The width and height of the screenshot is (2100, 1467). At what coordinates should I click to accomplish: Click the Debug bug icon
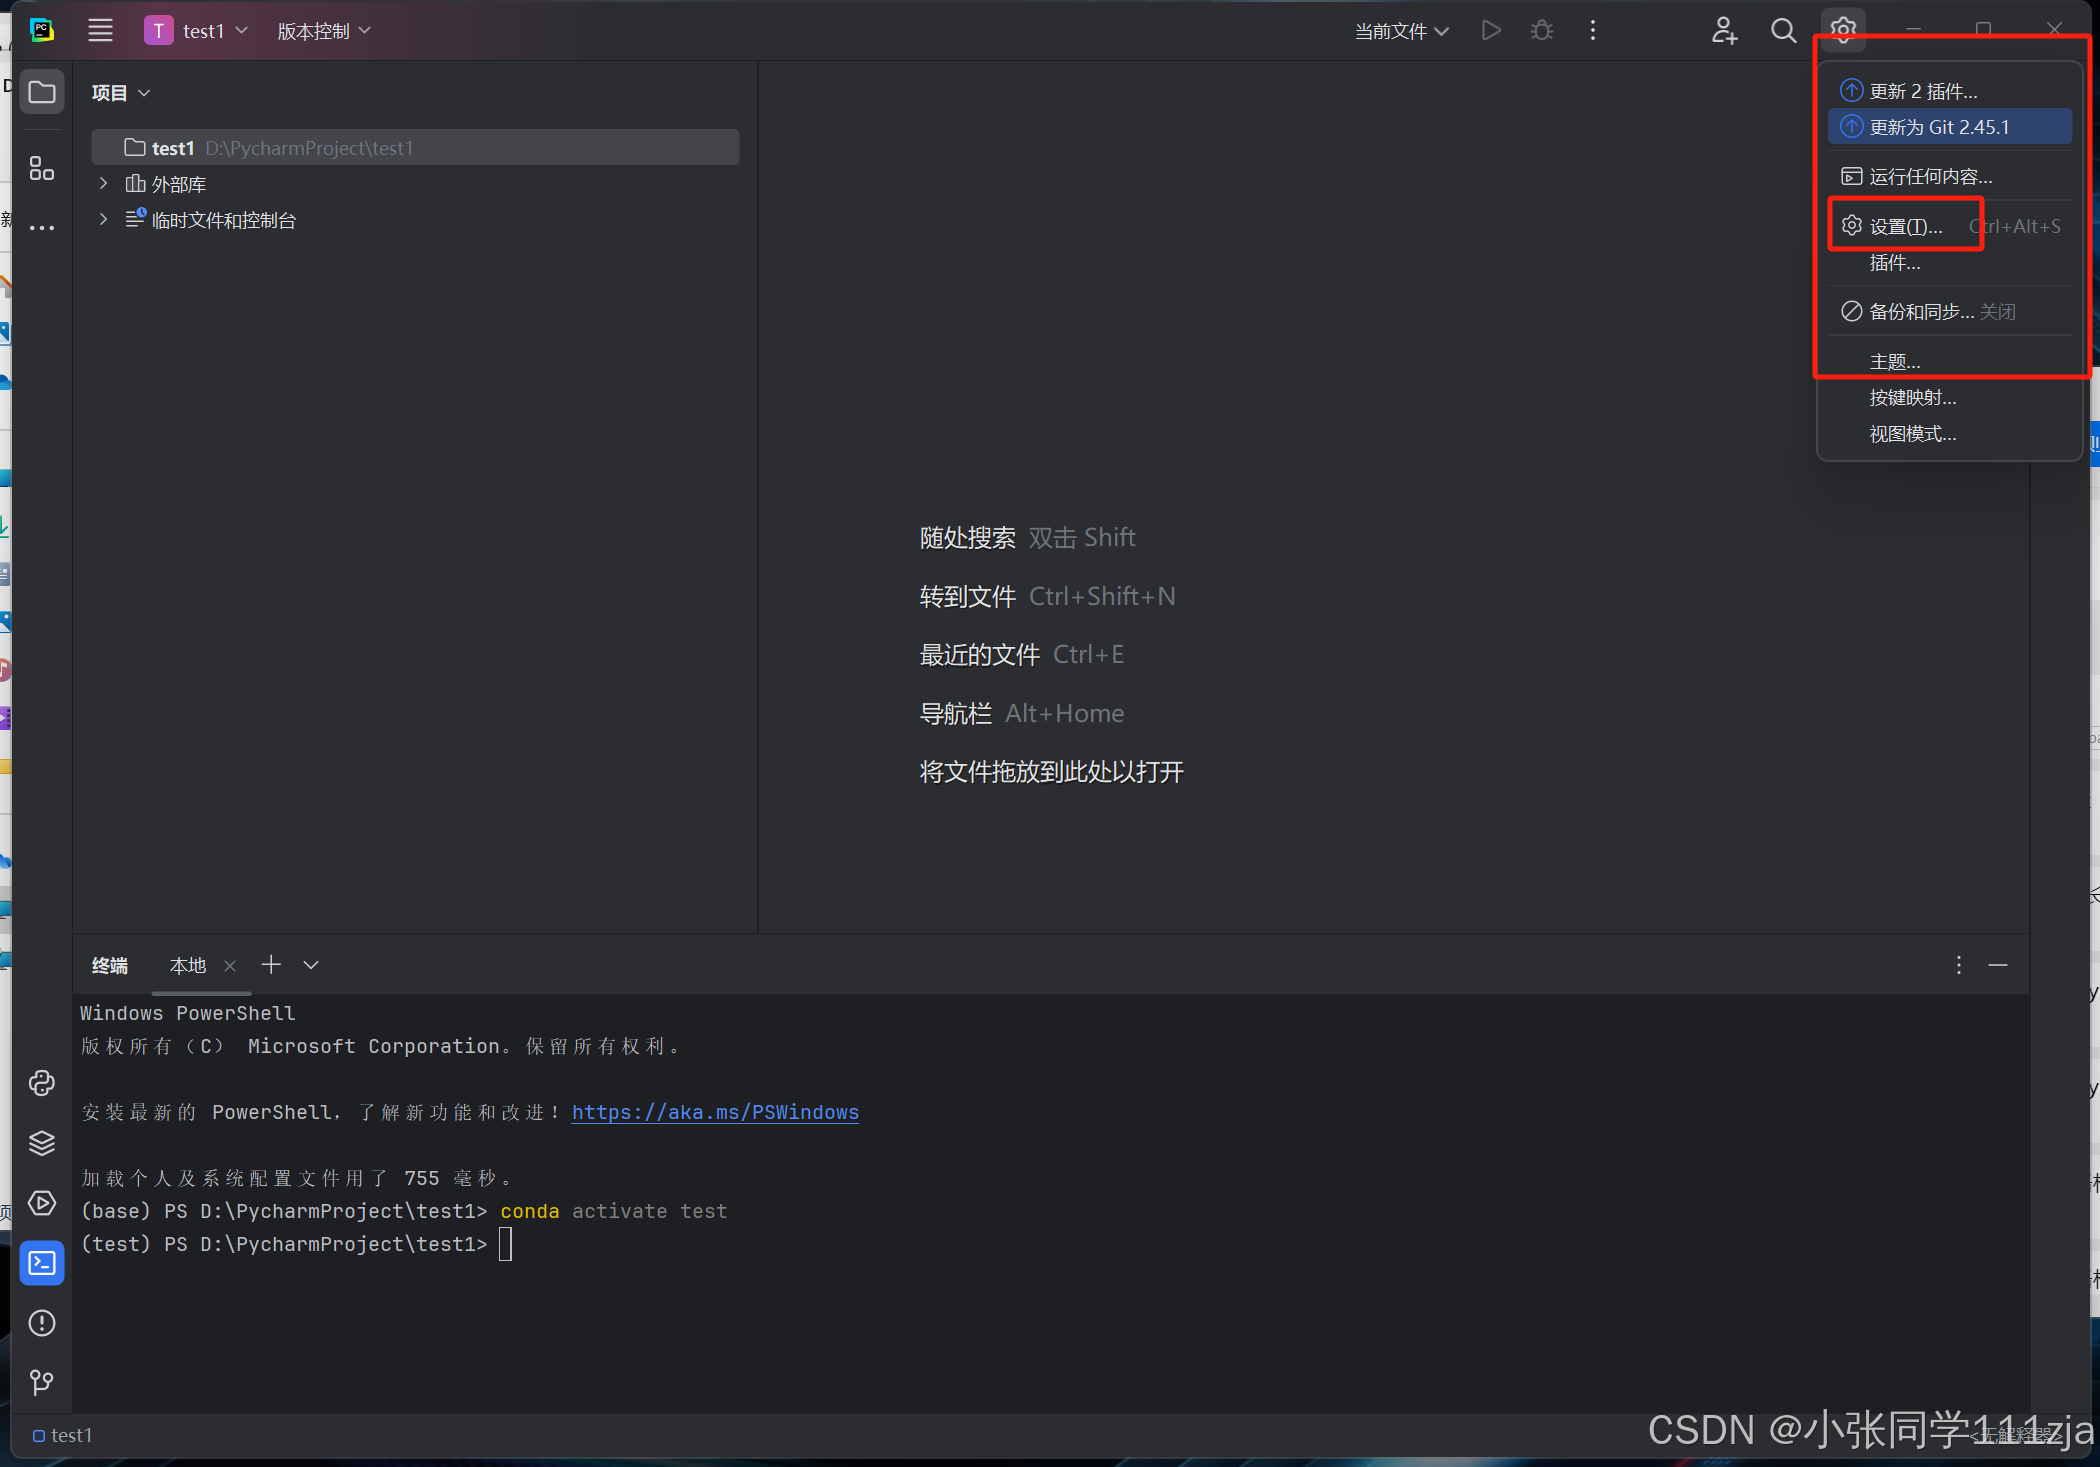(1542, 31)
